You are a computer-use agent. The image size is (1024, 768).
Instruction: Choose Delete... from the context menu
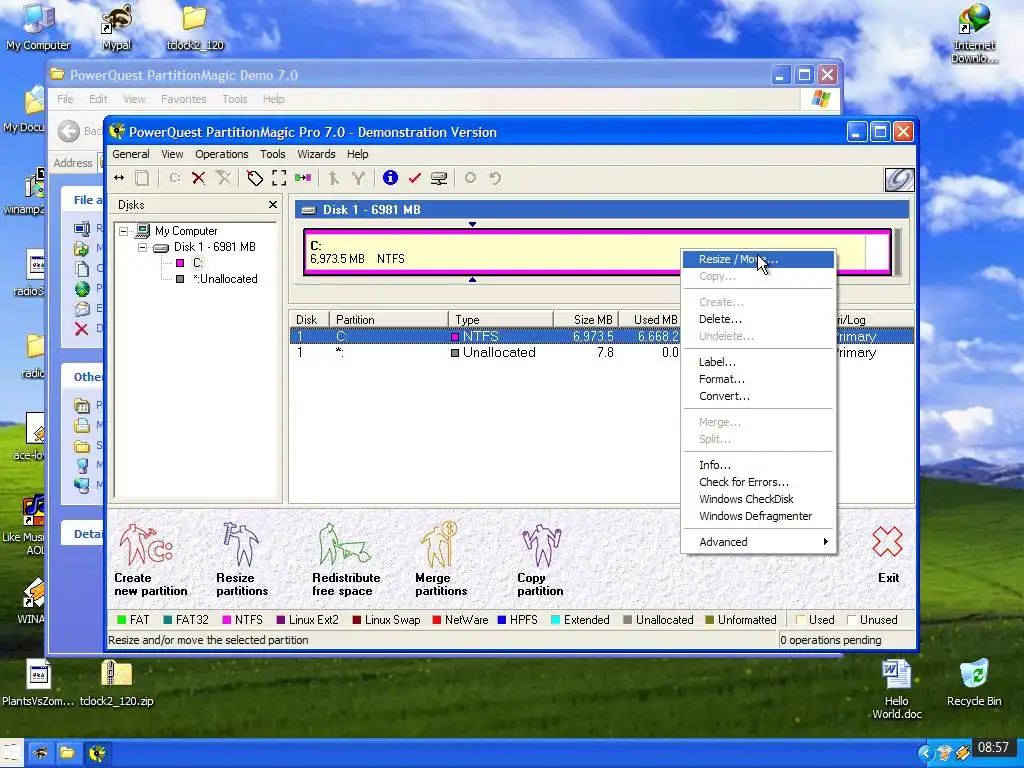click(x=758, y=319)
